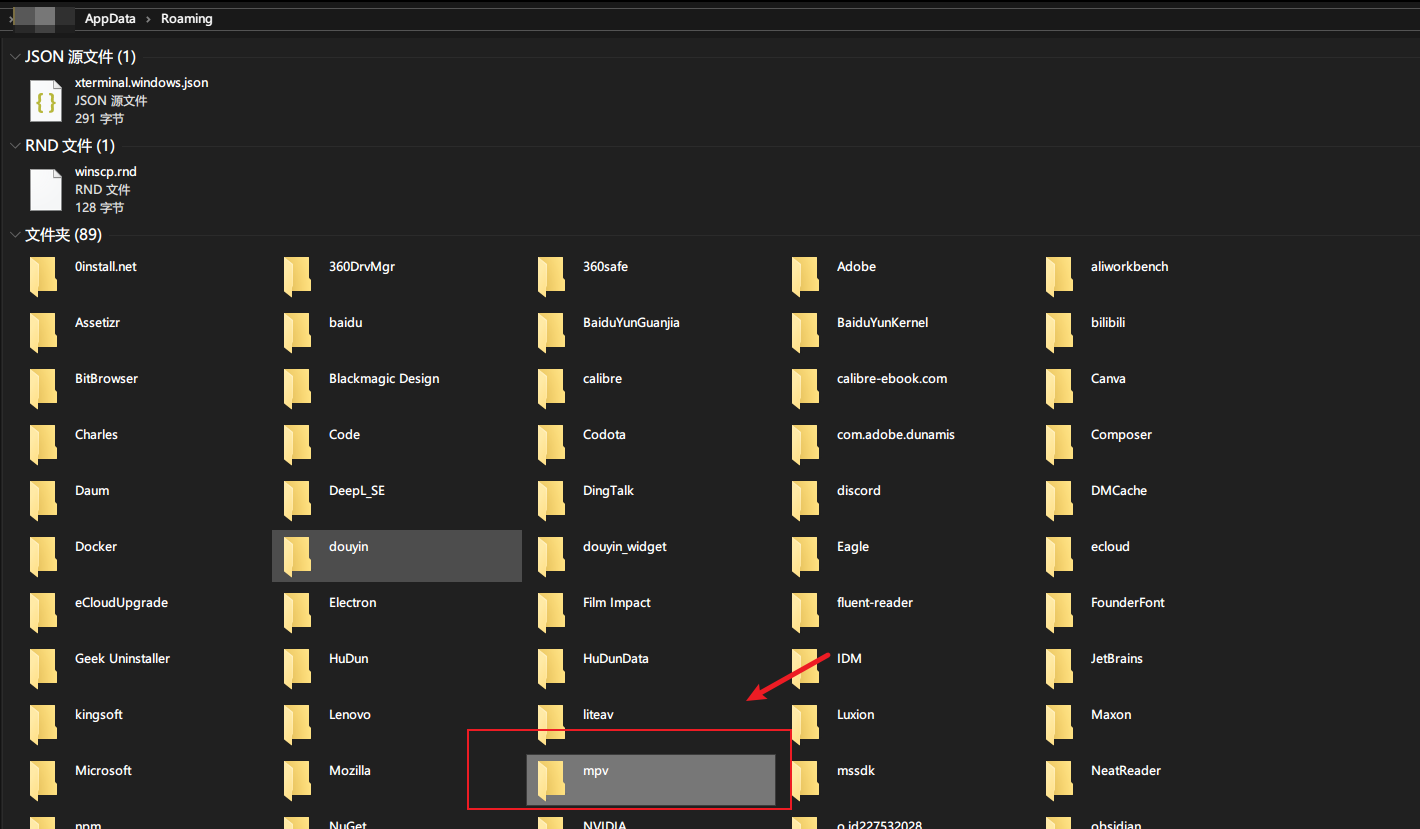Select the douyin_widget folder name
Viewport: 1420px width, 829px height.
pos(625,547)
